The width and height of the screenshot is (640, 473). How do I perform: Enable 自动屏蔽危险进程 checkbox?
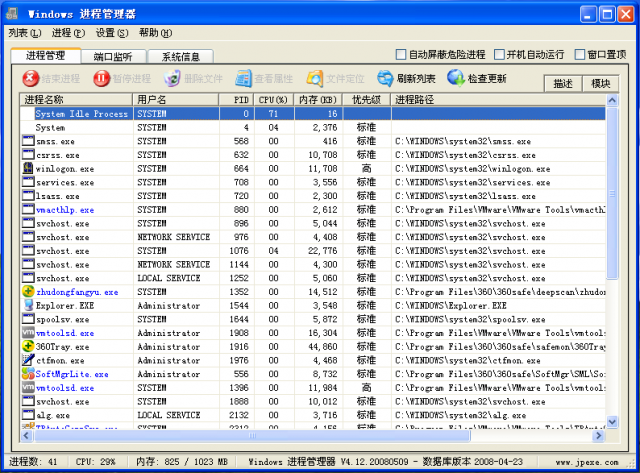(401, 55)
